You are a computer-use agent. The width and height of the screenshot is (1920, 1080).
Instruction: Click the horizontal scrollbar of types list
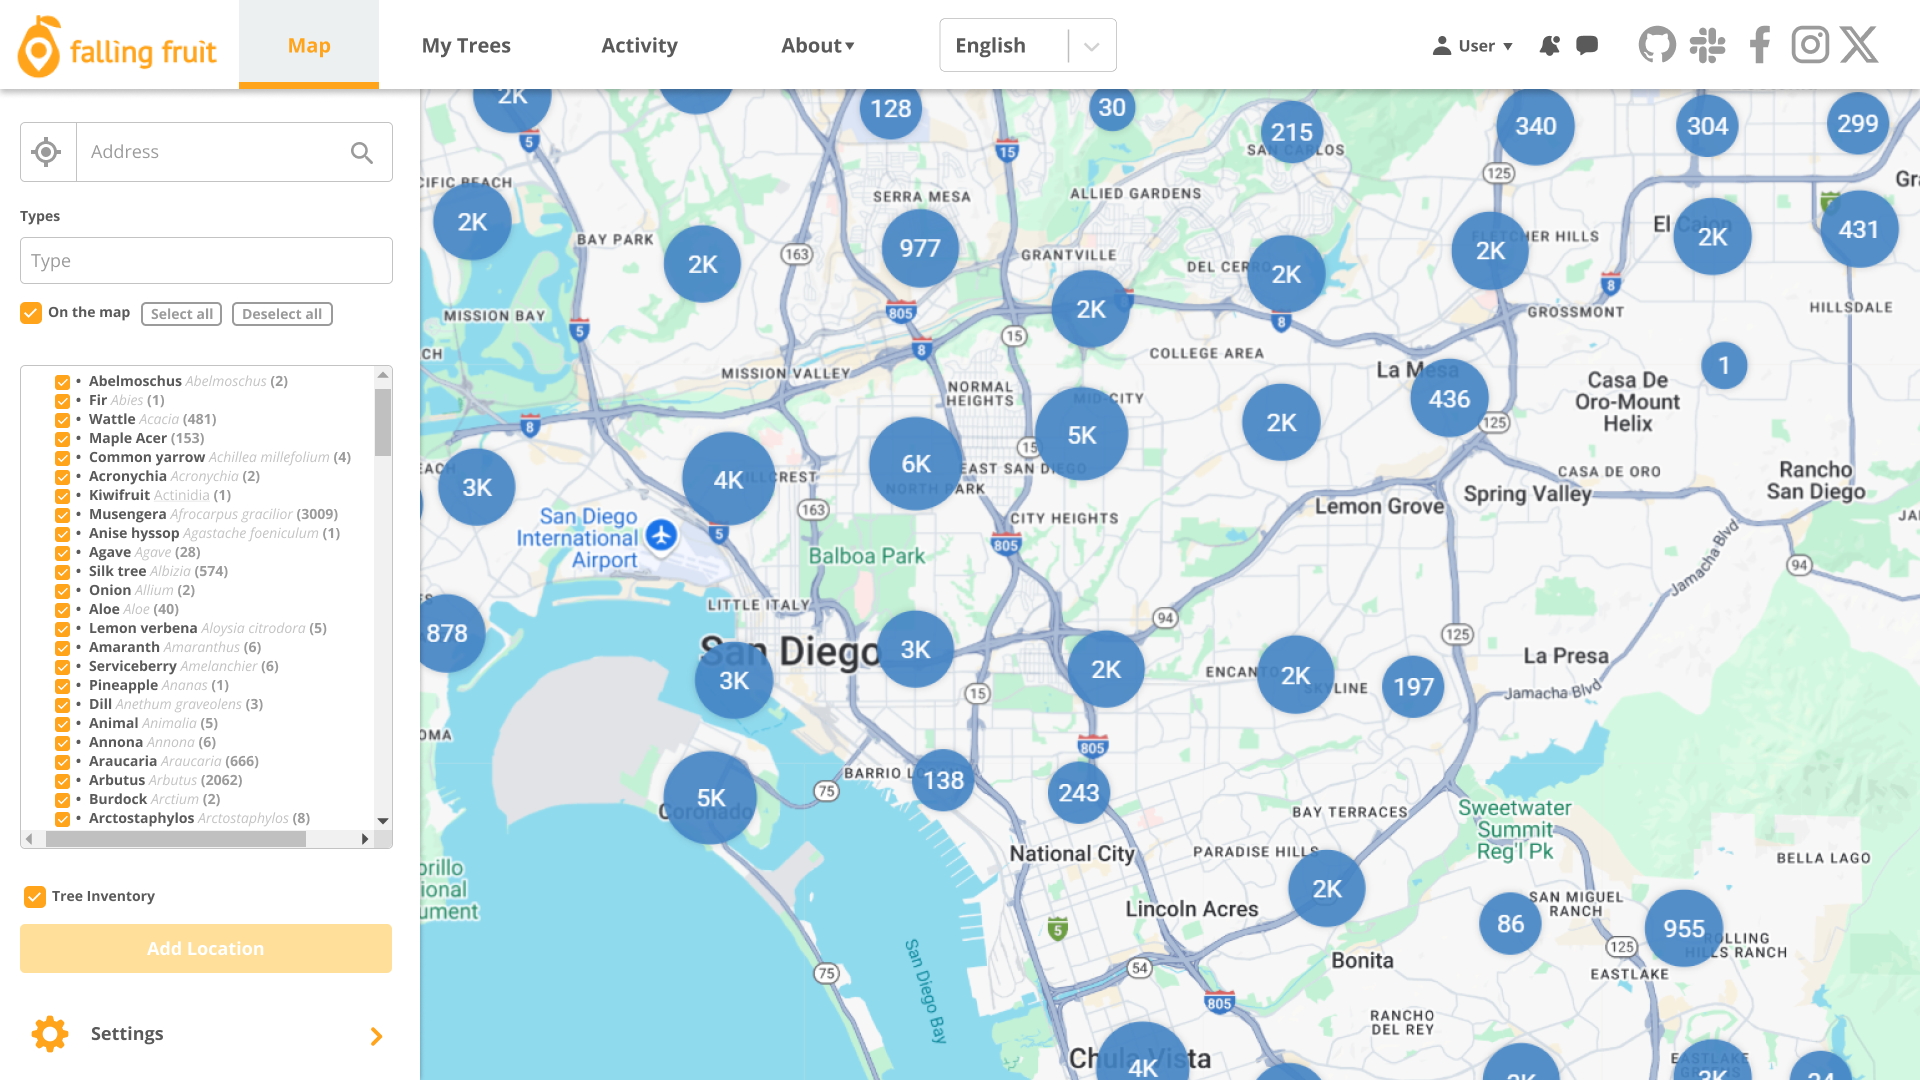176,839
